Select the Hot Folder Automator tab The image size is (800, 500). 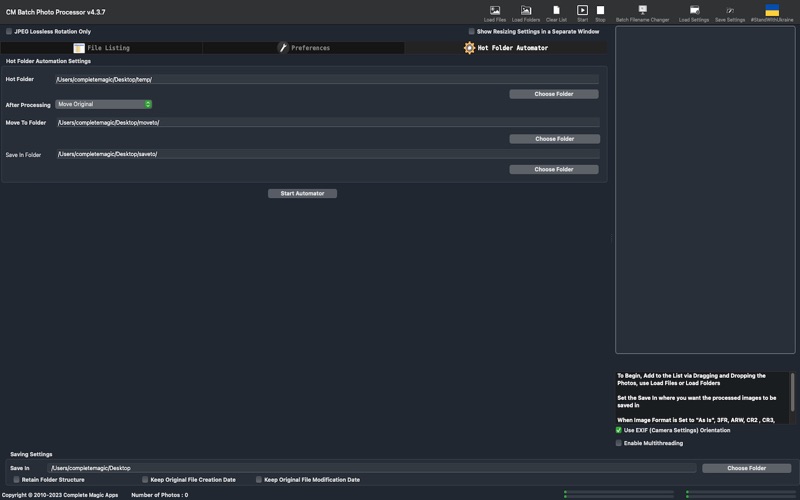pos(506,48)
